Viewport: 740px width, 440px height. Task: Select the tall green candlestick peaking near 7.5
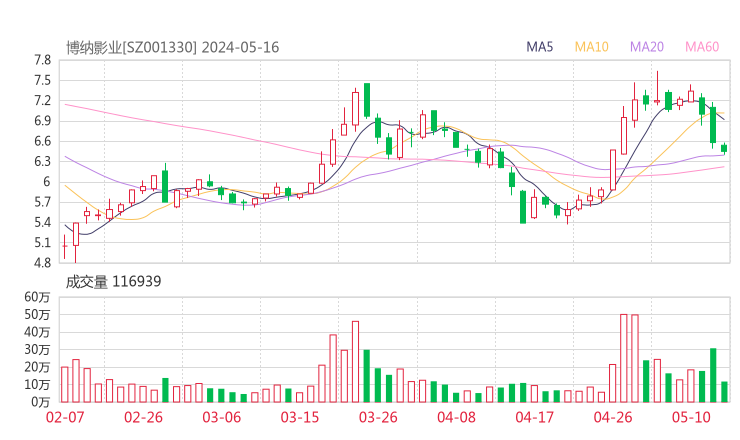pos(367,100)
